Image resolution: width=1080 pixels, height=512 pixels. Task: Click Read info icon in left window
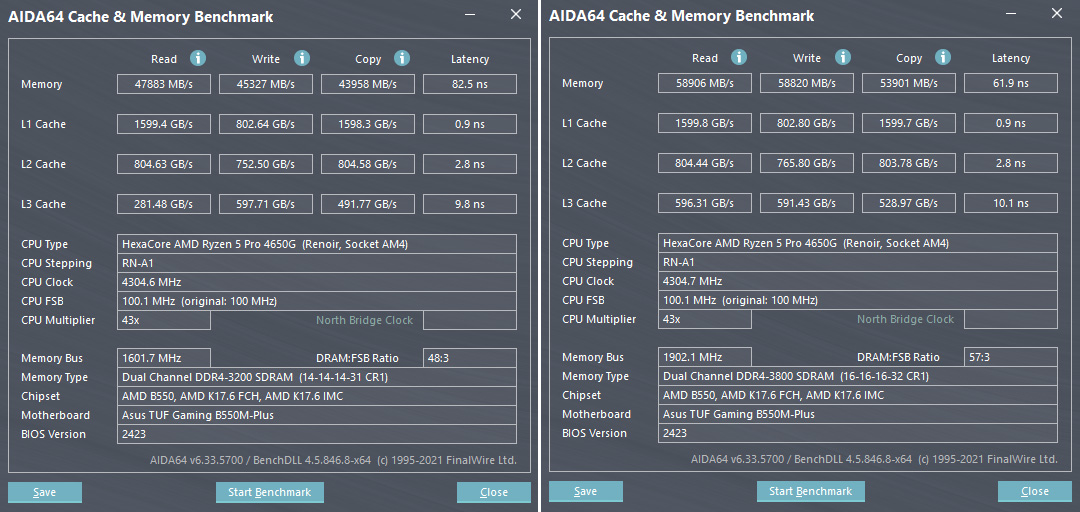[x=198, y=58]
